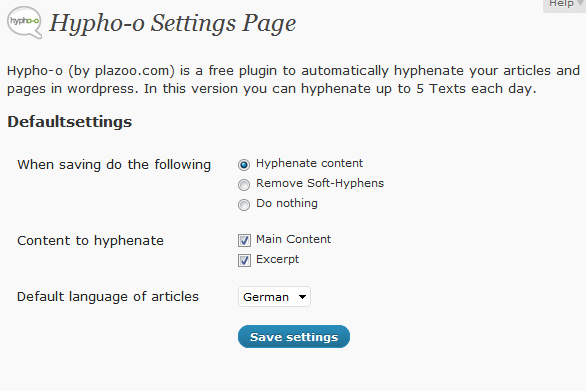Click the "Main Content" label text
The height and width of the screenshot is (391, 586).
click(293, 239)
